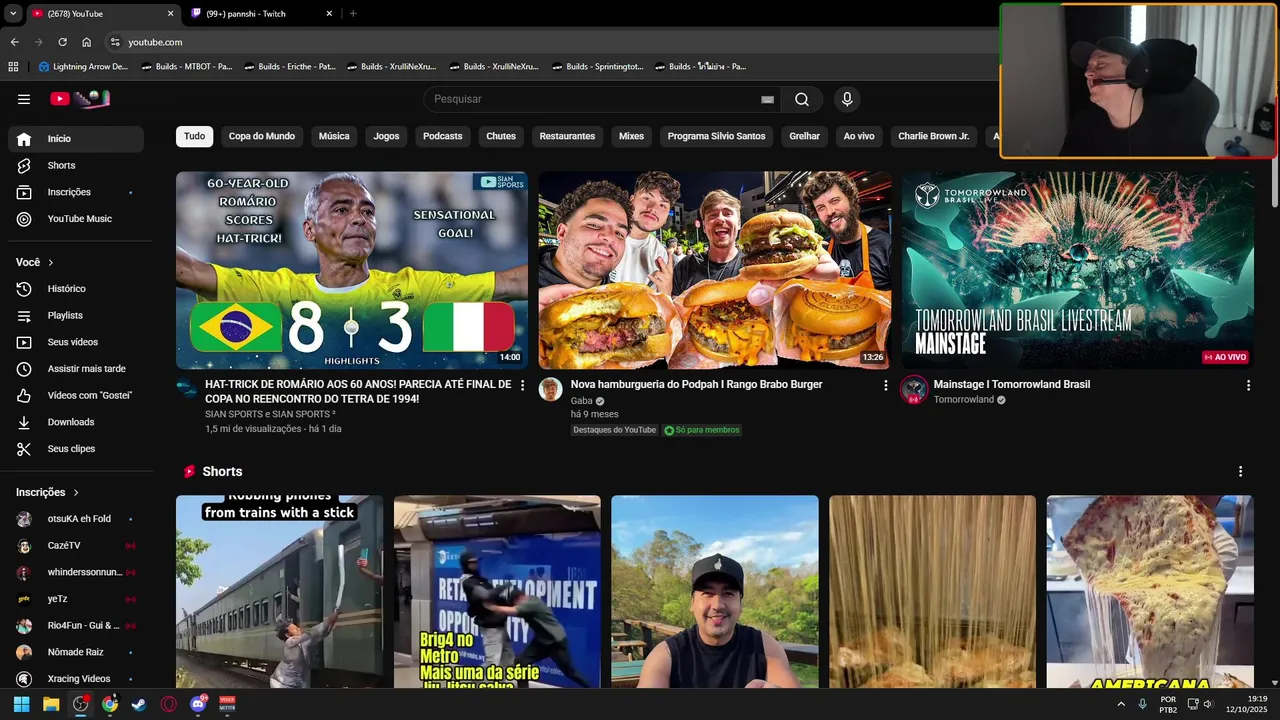The width and height of the screenshot is (1280, 720).
Task: Open the on-screen keyboard icon in search box
Action: [x=767, y=99]
